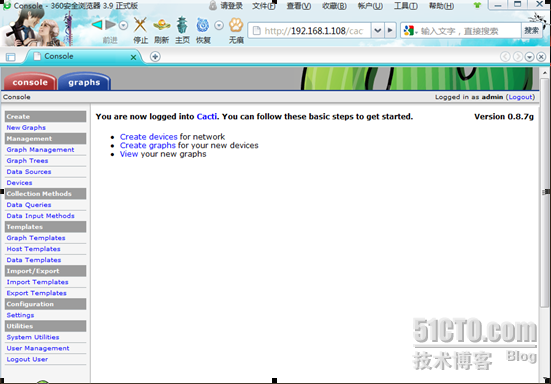The image size is (551, 384).
Task: Open Data Input Methods in sidebar
Action: pos(40,216)
